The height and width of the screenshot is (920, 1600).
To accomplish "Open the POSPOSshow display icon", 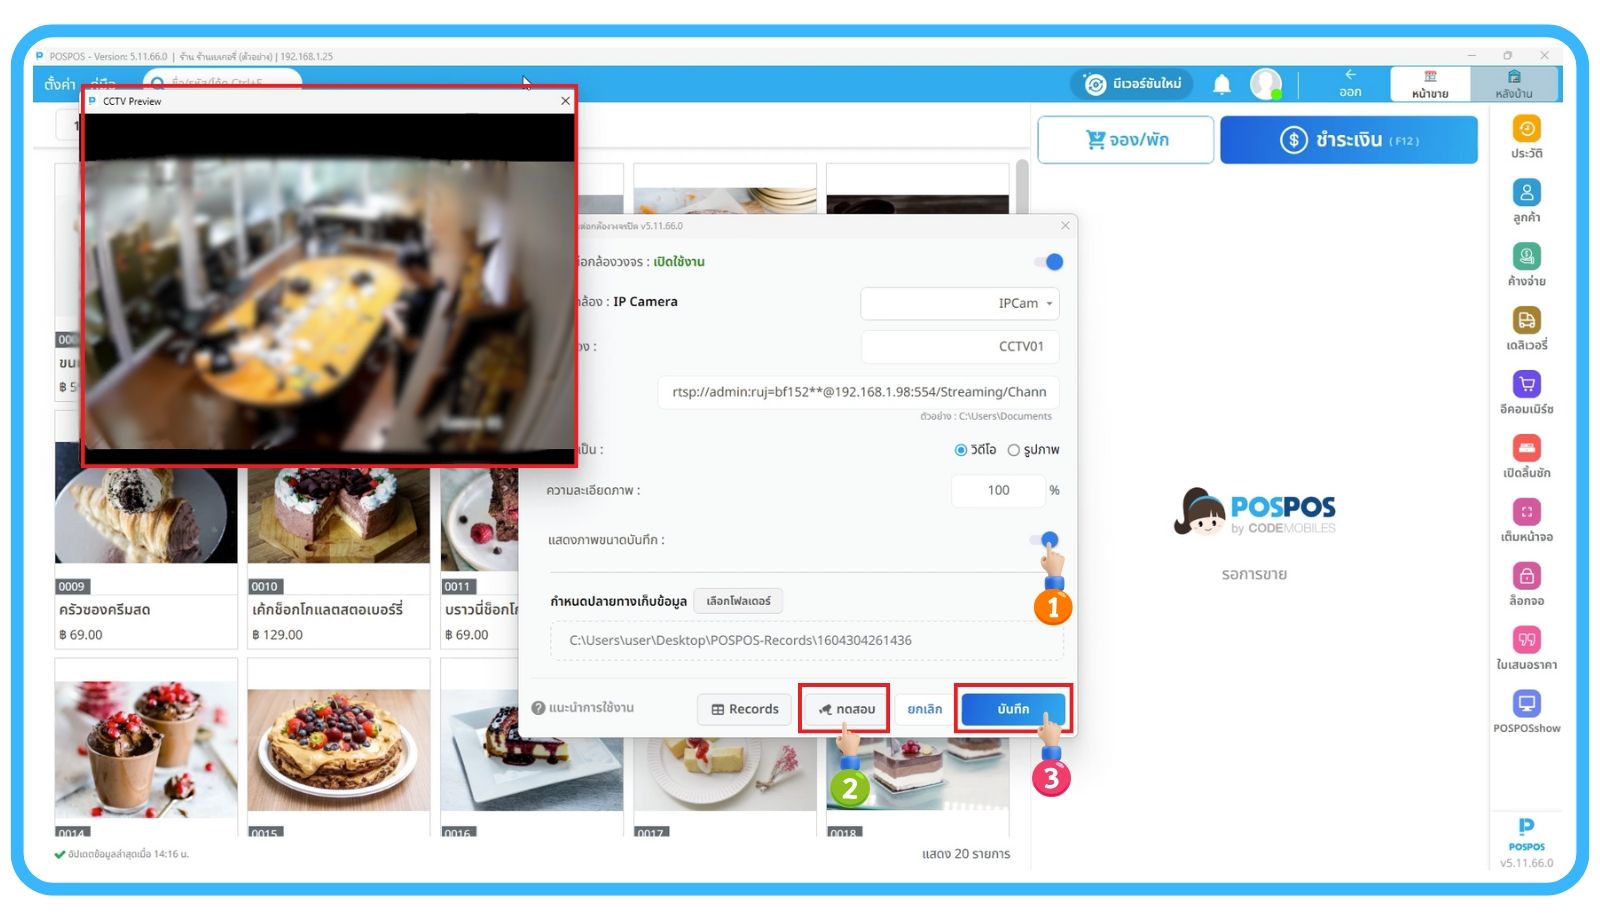I will pos(1526,704).
